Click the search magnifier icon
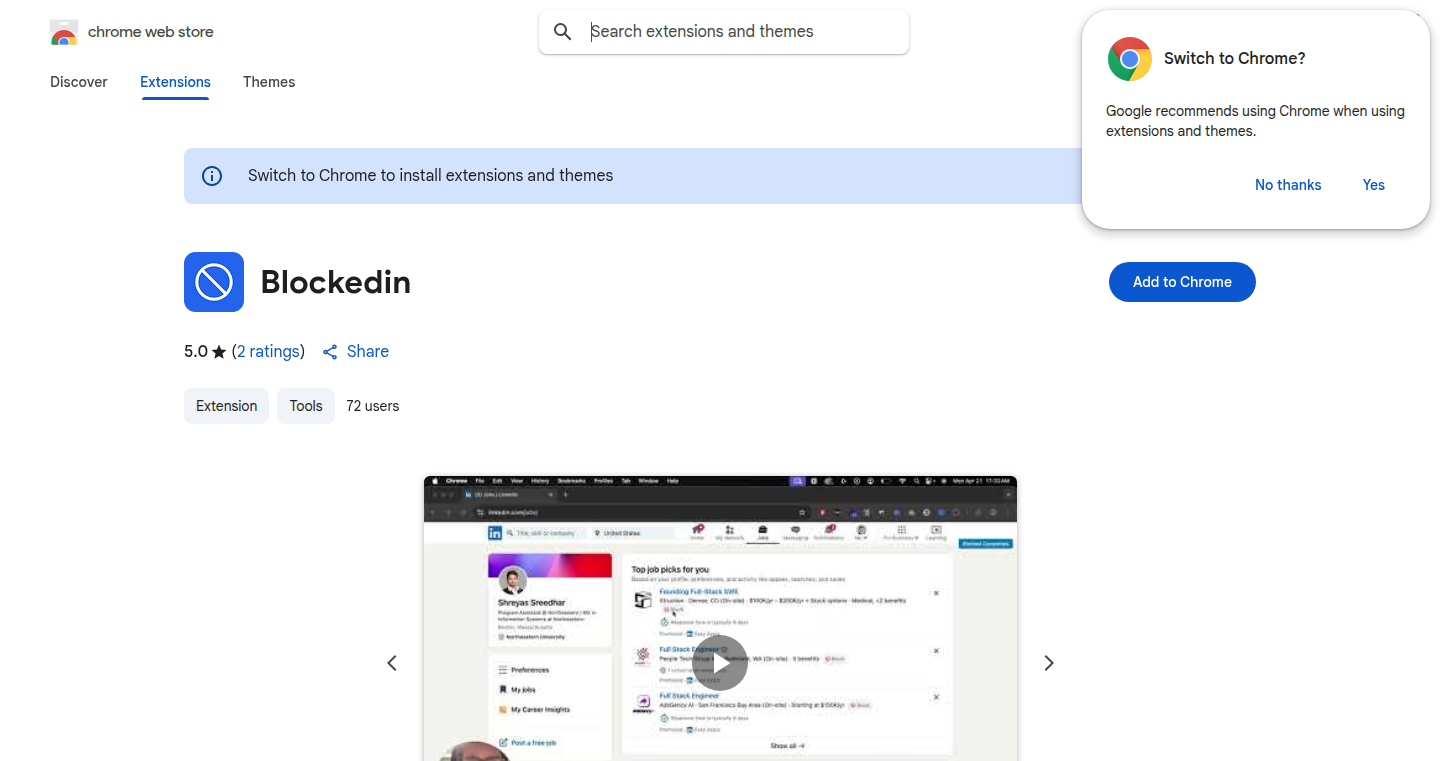 [563, 32]
